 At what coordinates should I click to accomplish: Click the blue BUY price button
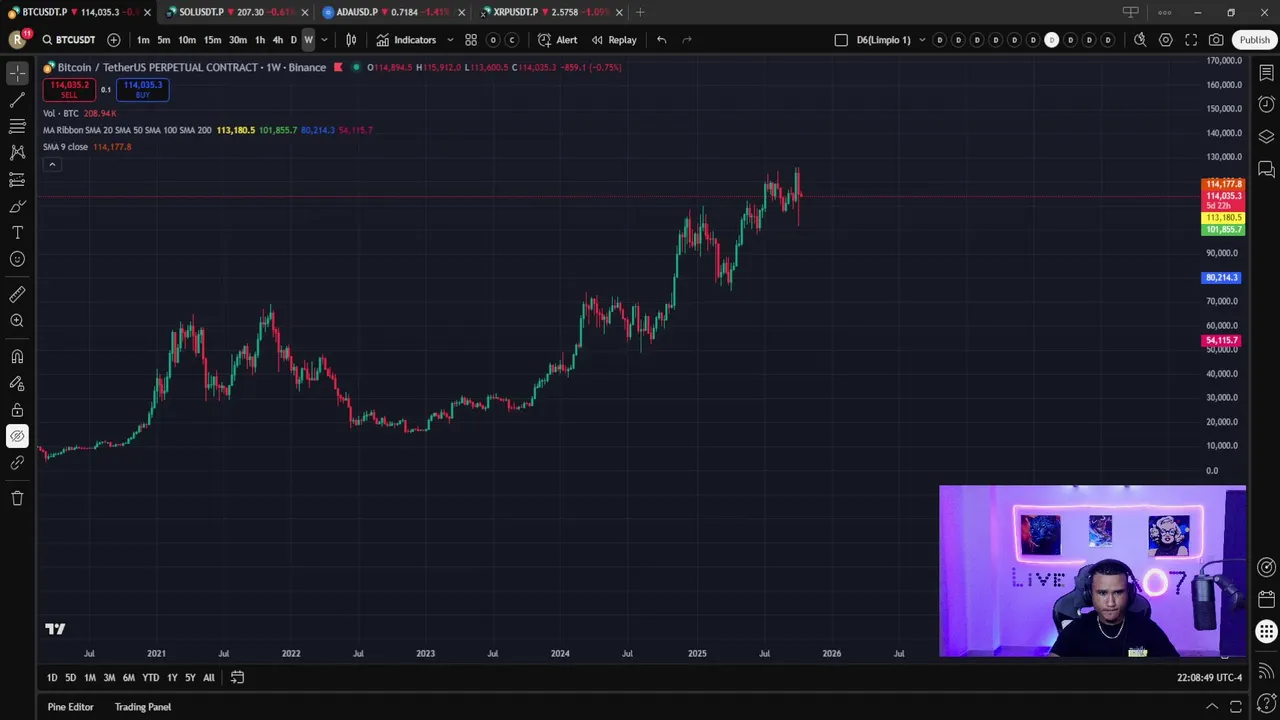pos(142,89)
